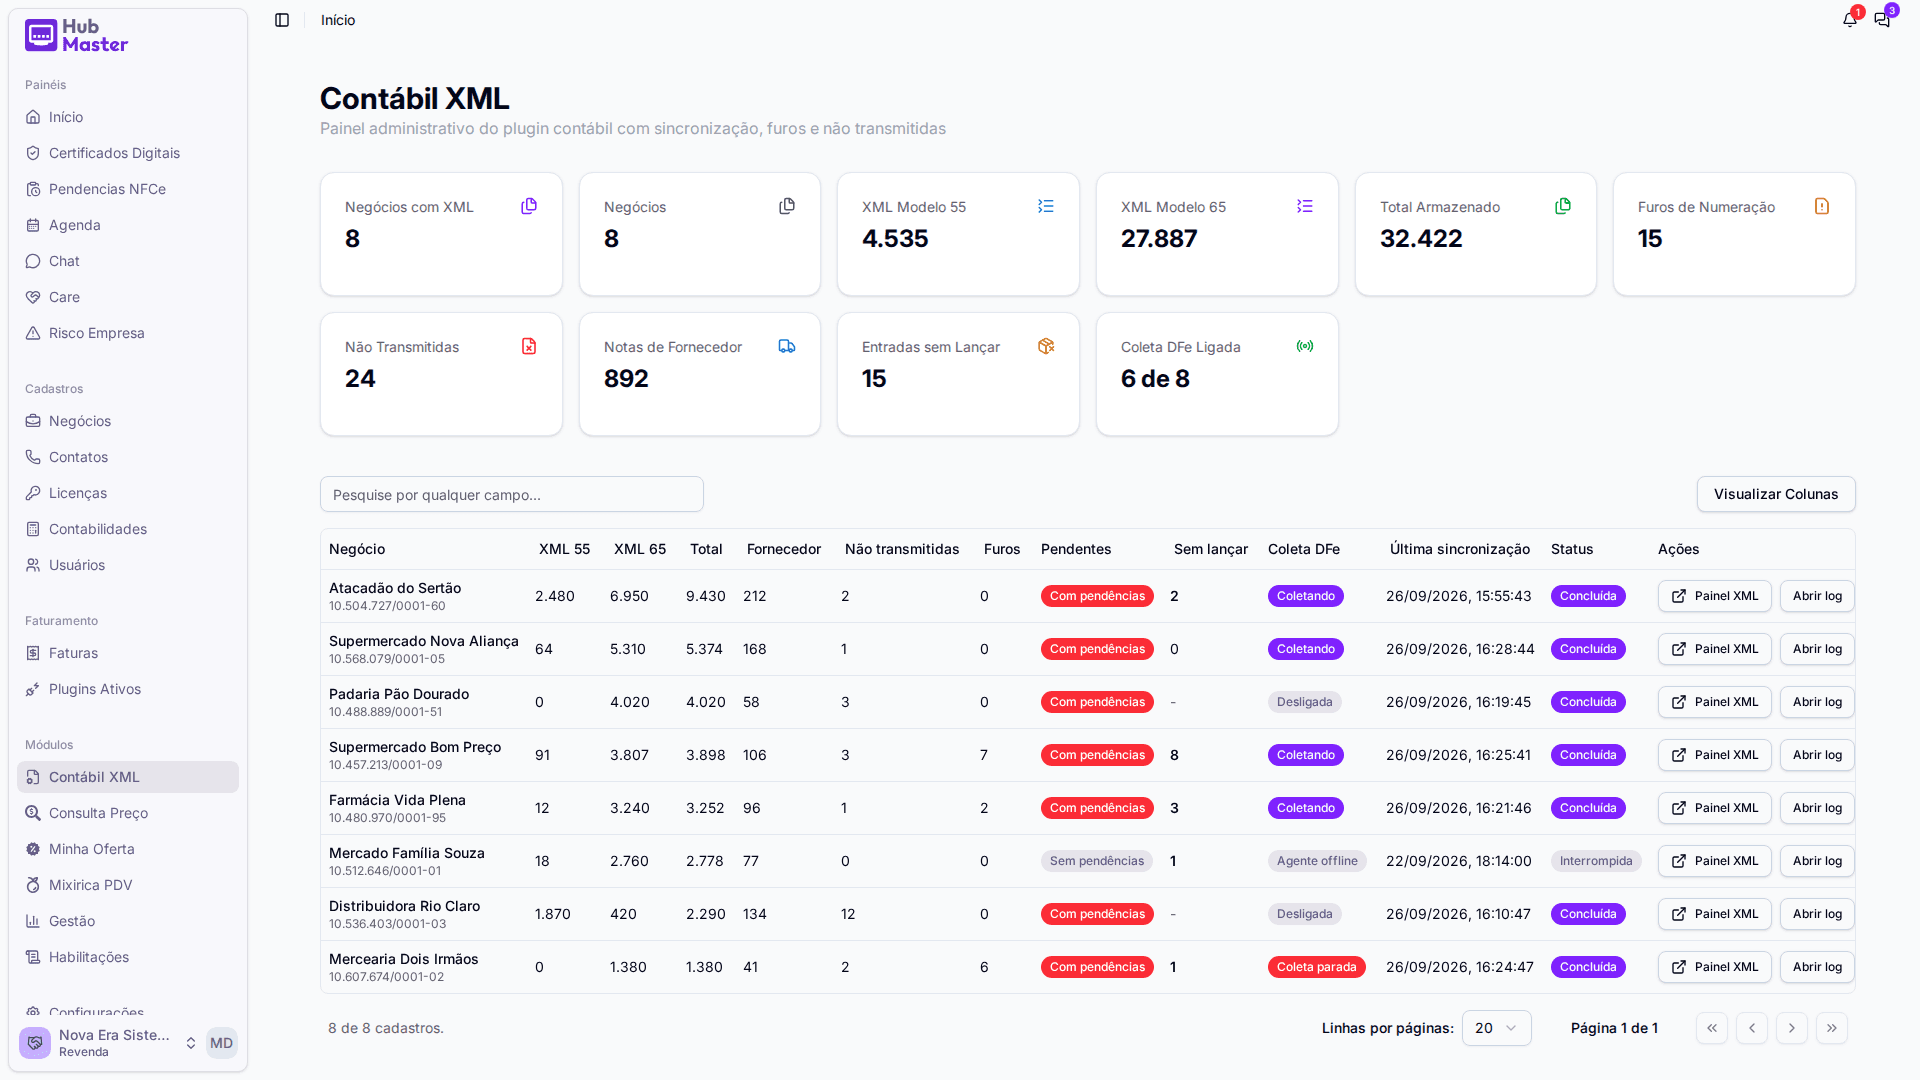Open Painel XML for Atacadão do Sertão
The width and height of the screenshot is (1920, 1080).
pyautogui.click(x=1714, y=596)
